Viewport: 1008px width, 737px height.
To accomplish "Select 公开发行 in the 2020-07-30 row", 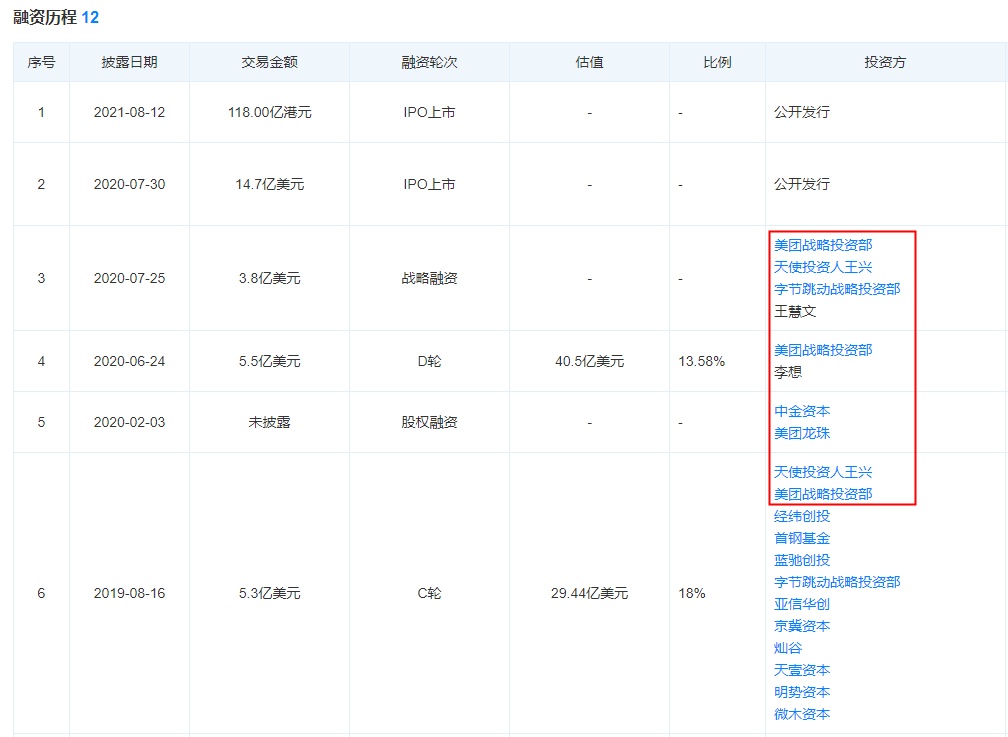I will tap(802, 184).
